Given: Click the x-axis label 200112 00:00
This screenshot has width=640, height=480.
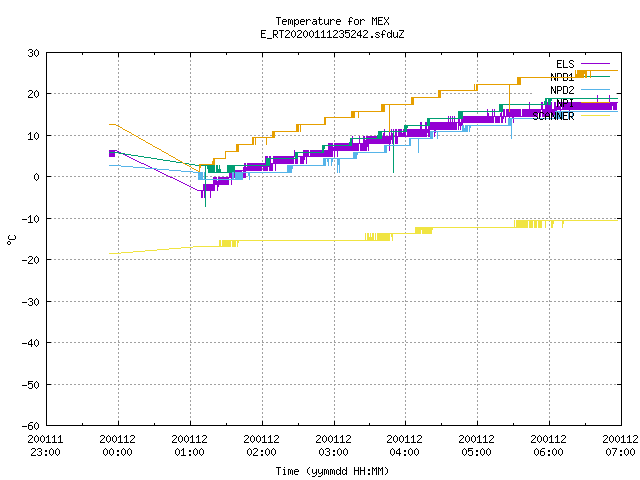Looking at the screenshot, I should coord(118,446).
